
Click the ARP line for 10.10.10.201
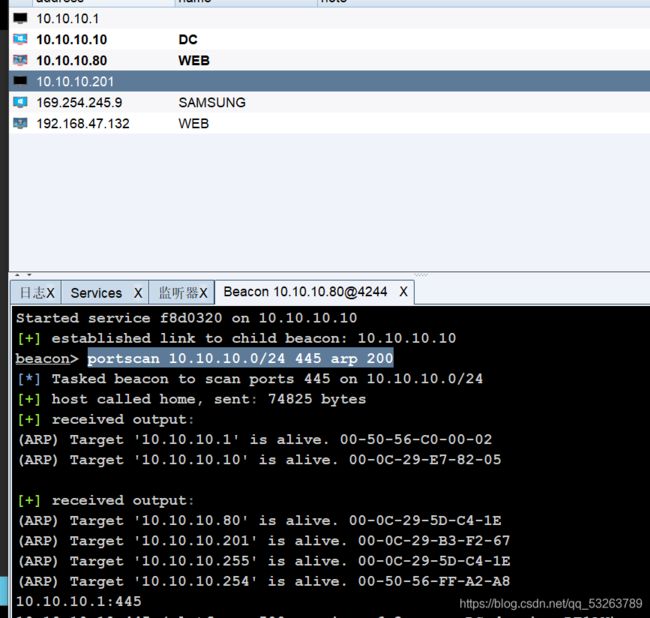[x=264, y=541]
